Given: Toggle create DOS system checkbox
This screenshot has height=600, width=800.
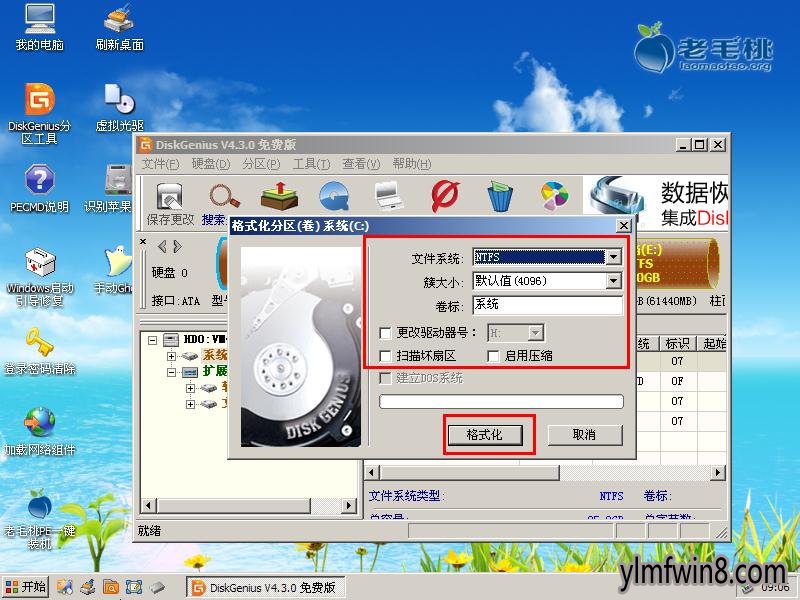Looking at the screenshot, I should 386,379.
